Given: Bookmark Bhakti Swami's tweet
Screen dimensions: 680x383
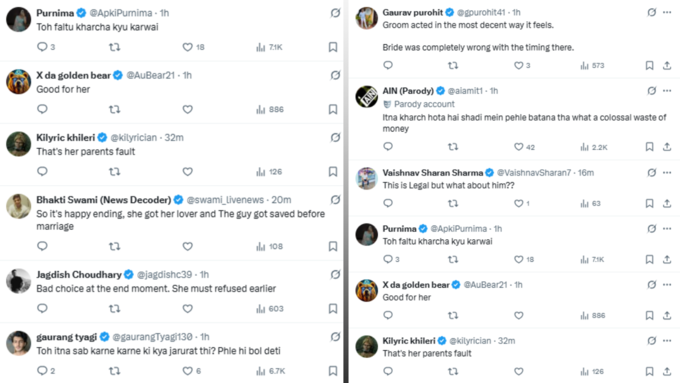Looking at the screenshot, I should click(333, 246).
